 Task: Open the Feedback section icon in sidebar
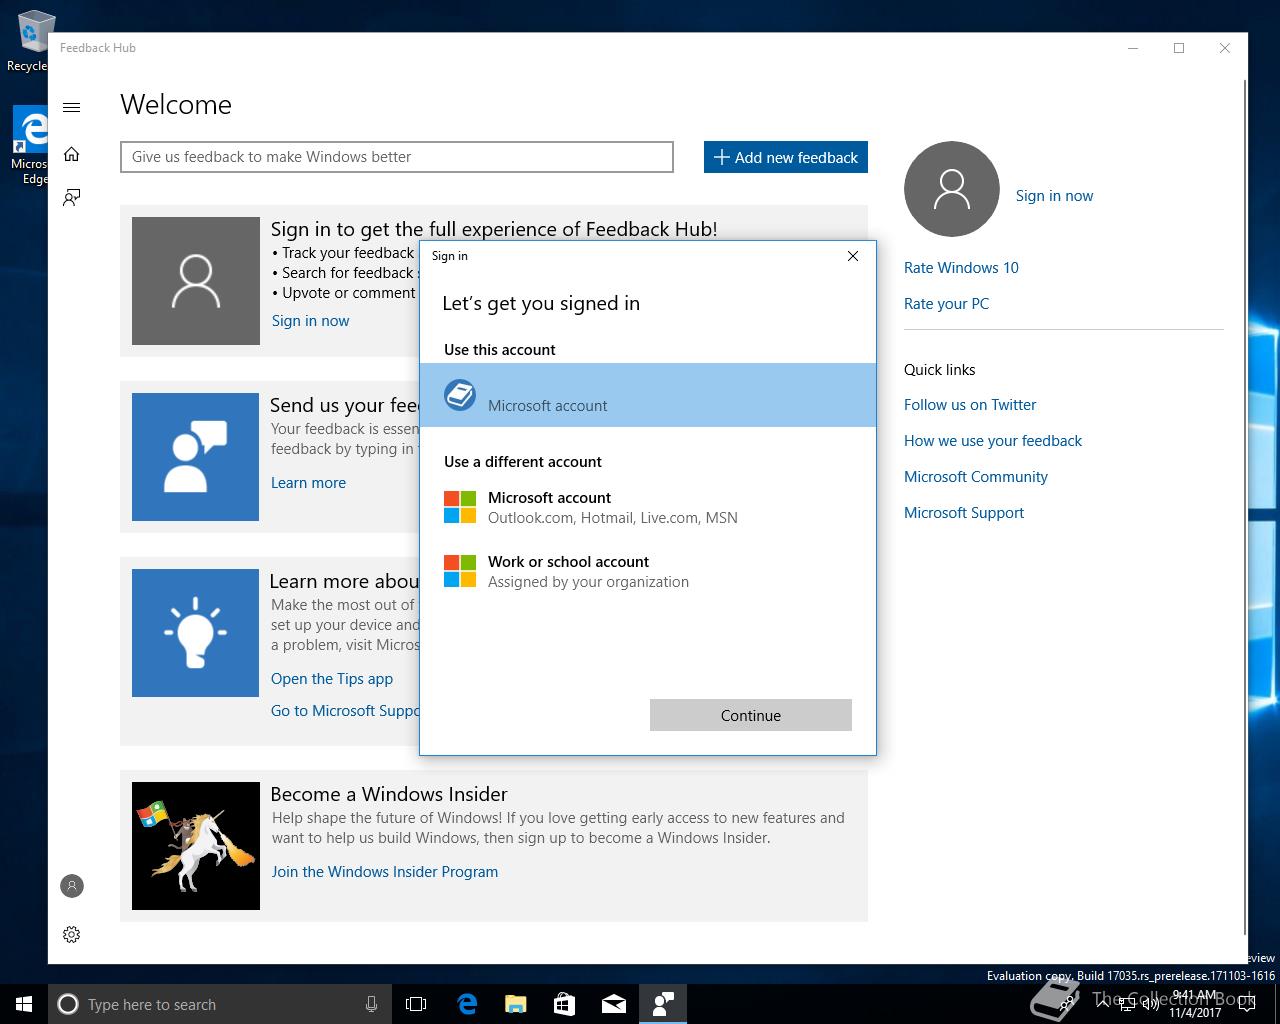pos(71,197)
